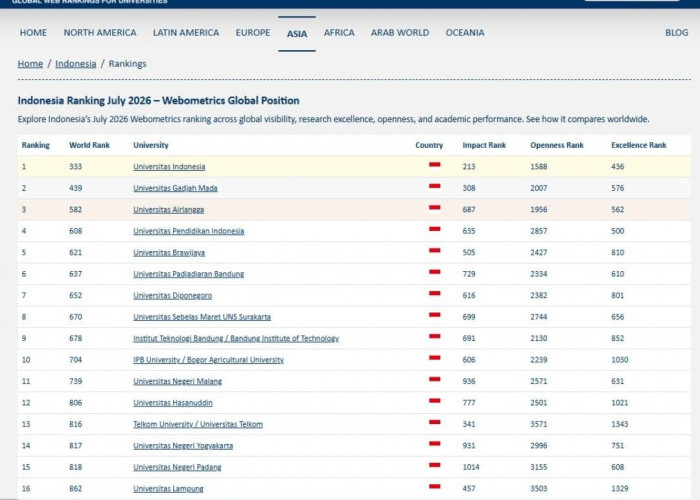The image size is (700, 500).
Task: Click the Openness Rank column header
Action: pos(557,145)
